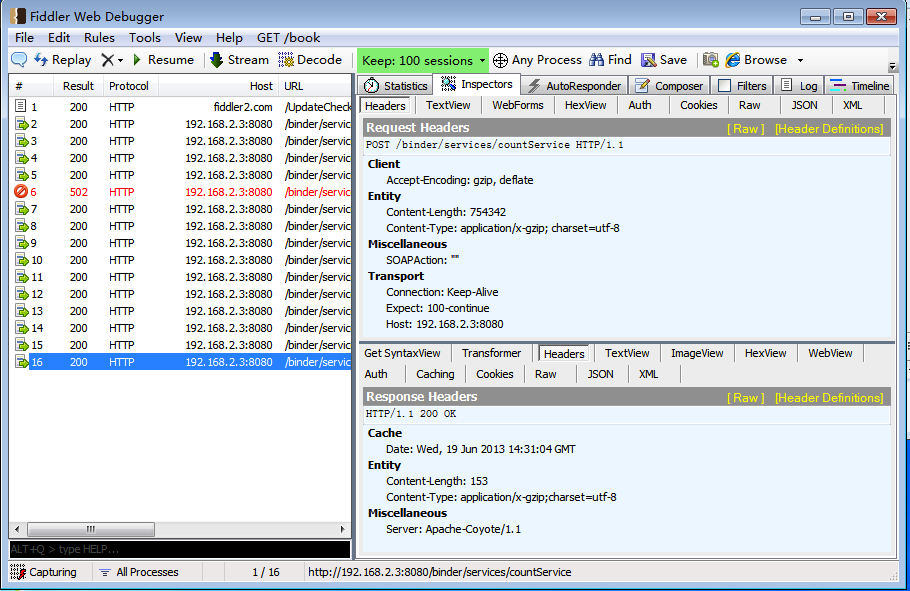Click the GET /book menu item

coord(288,38)
